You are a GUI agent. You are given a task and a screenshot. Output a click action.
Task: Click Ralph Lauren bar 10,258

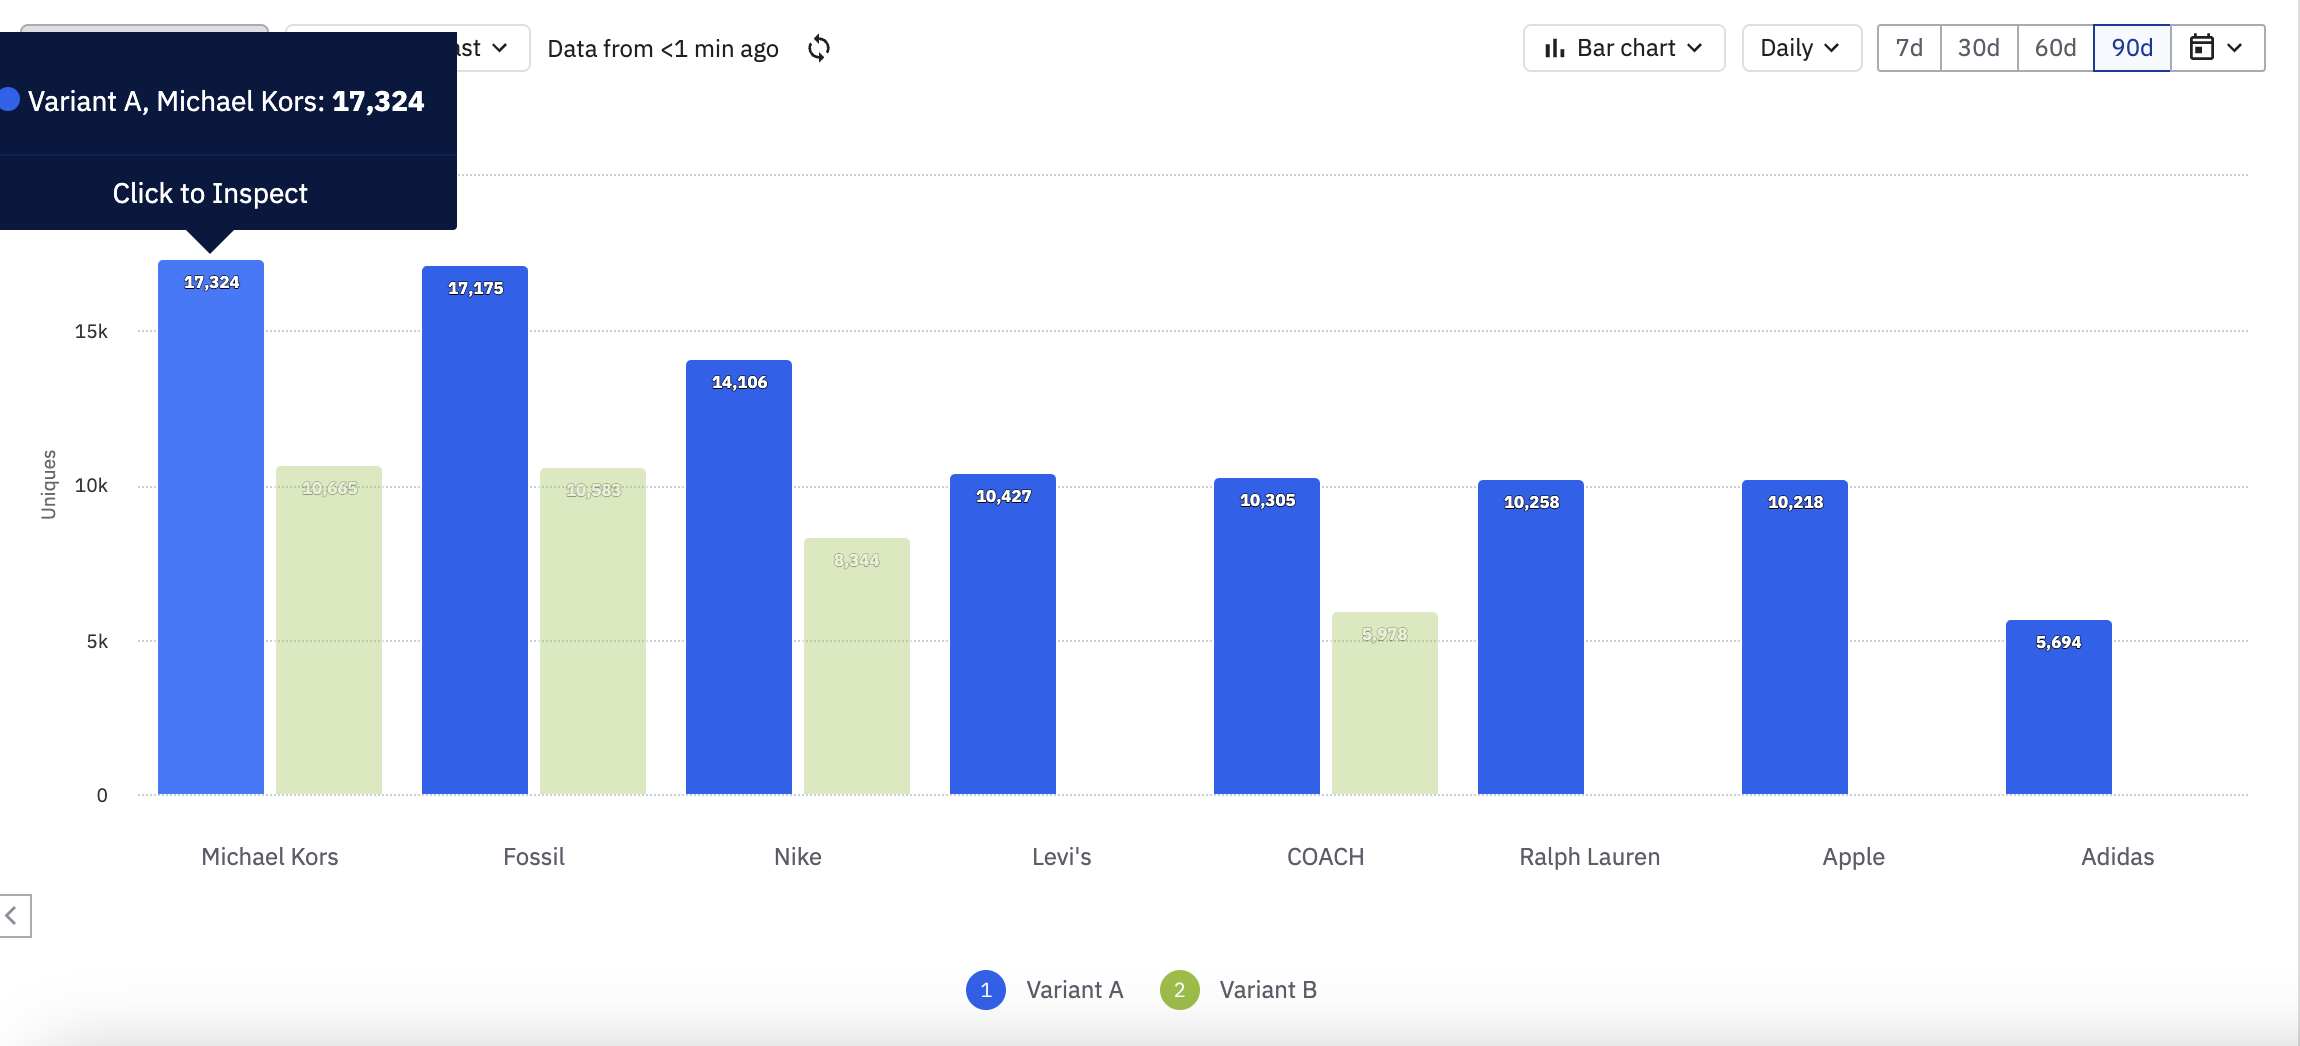pyautogui.click(x=1531, y=637)
